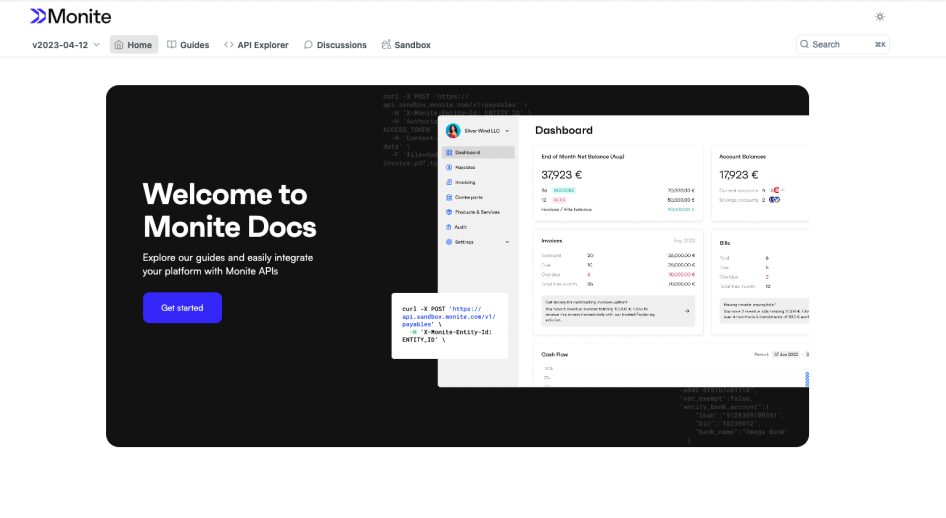Screen dimensions: 946x518
Task: Click the Monite logo
Action: click(x=71, y=16)
